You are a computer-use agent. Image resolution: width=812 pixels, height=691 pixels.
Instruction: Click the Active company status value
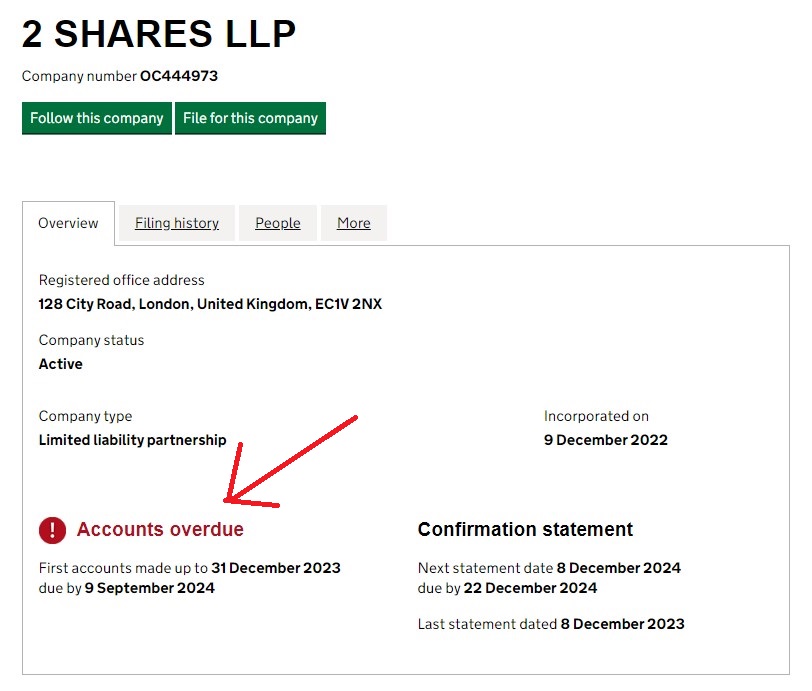point(61,364)
